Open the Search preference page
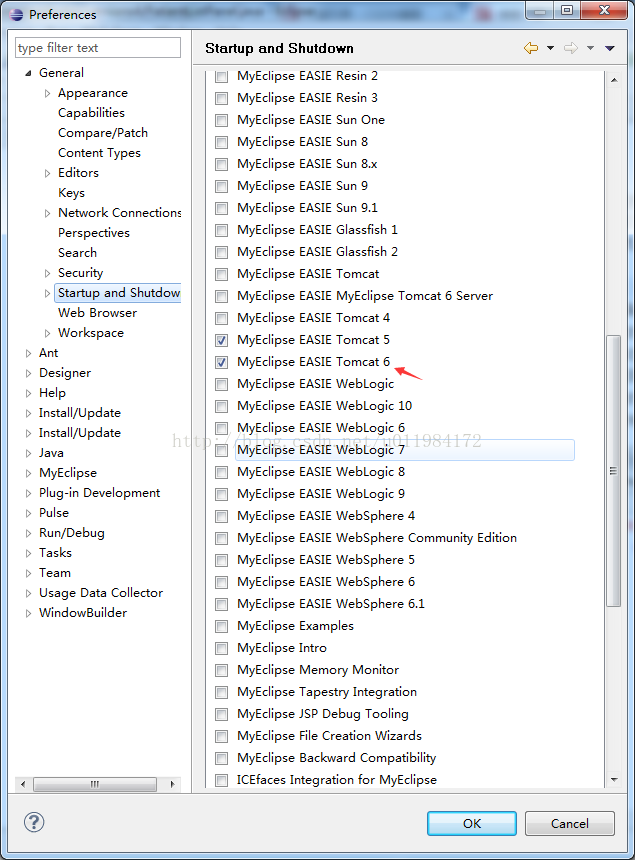 point(77,253)
